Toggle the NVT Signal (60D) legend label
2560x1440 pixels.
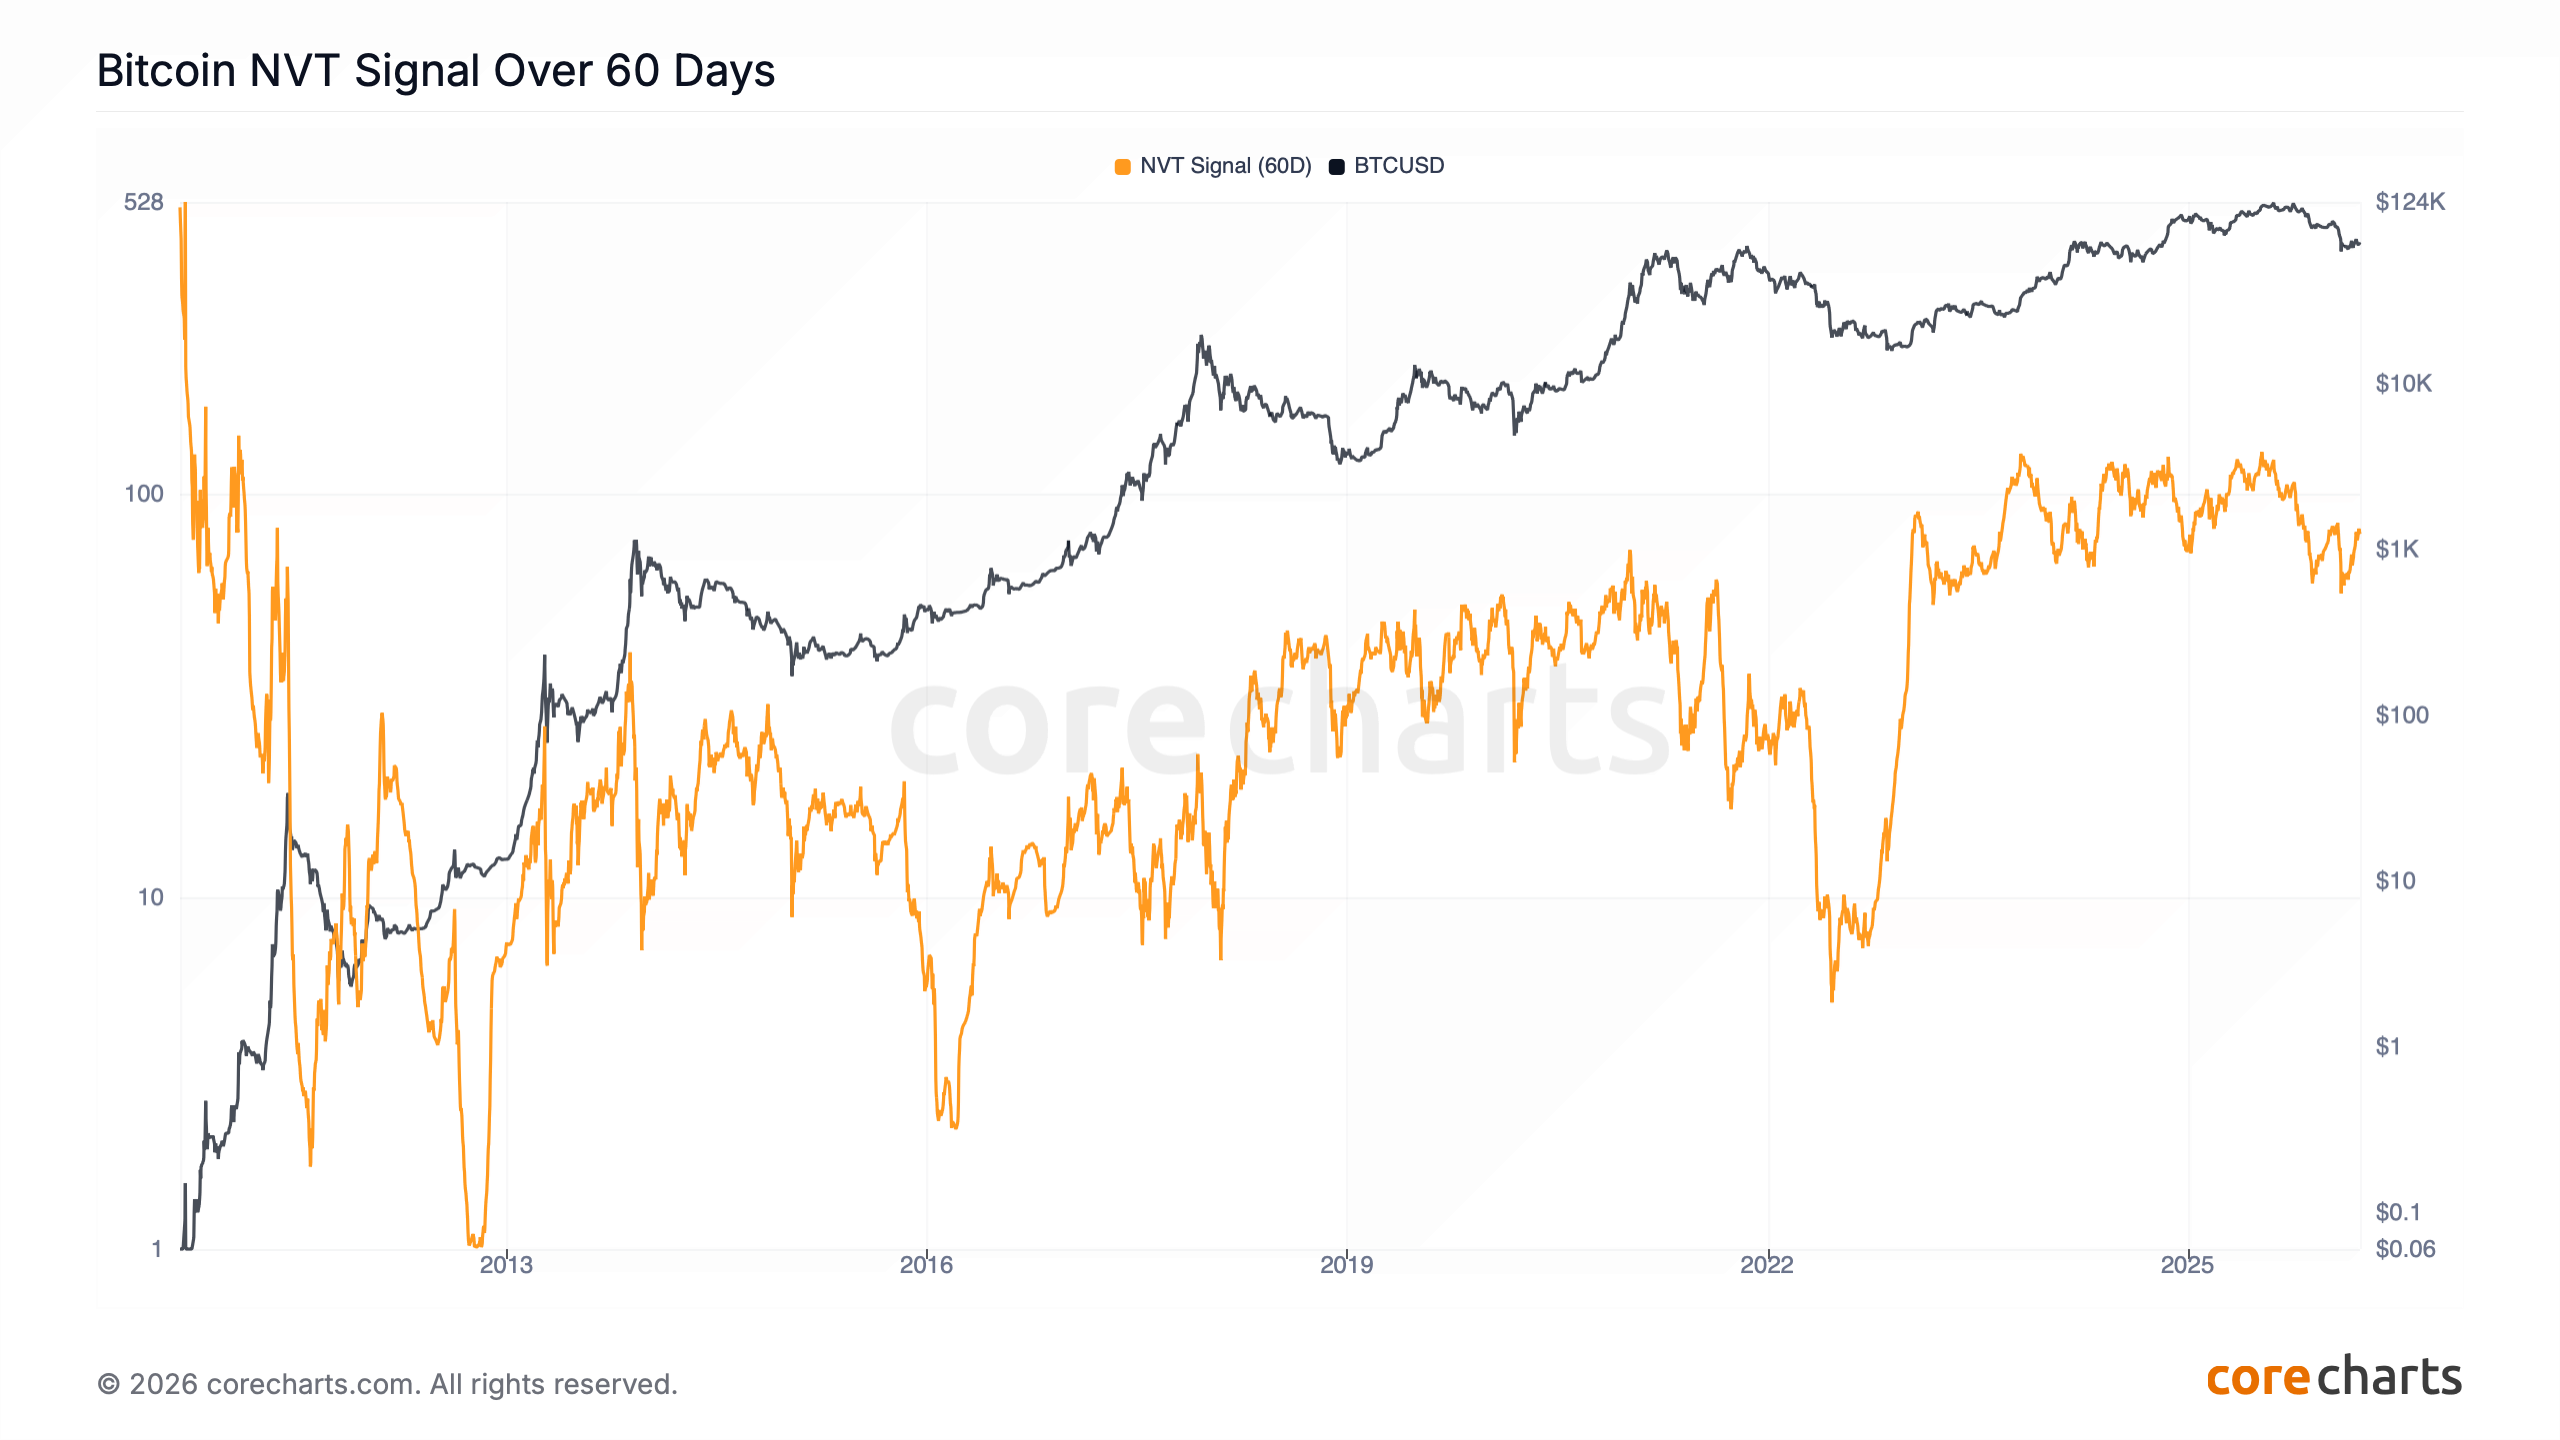[x=1225, y=166]
